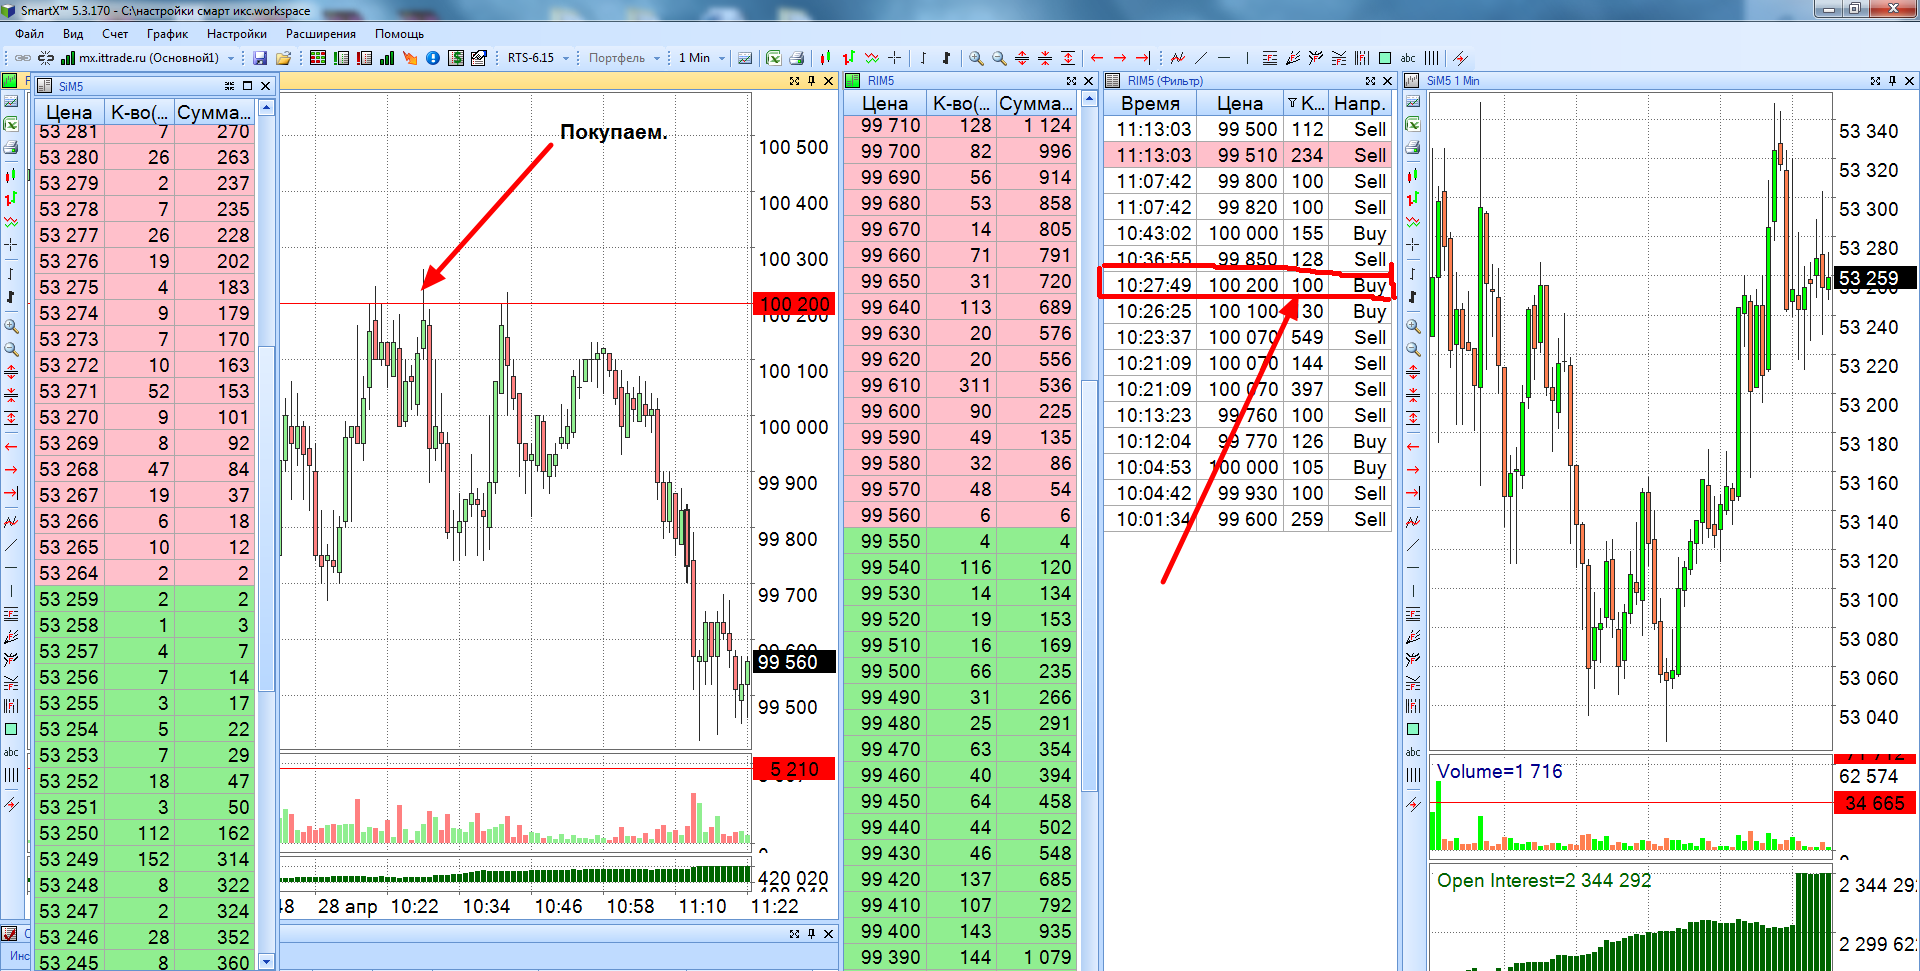This screenshot has width=1920, height=971.
Task: Toggle zigzag line chart mode in the top toolbar
Action: 872,58
